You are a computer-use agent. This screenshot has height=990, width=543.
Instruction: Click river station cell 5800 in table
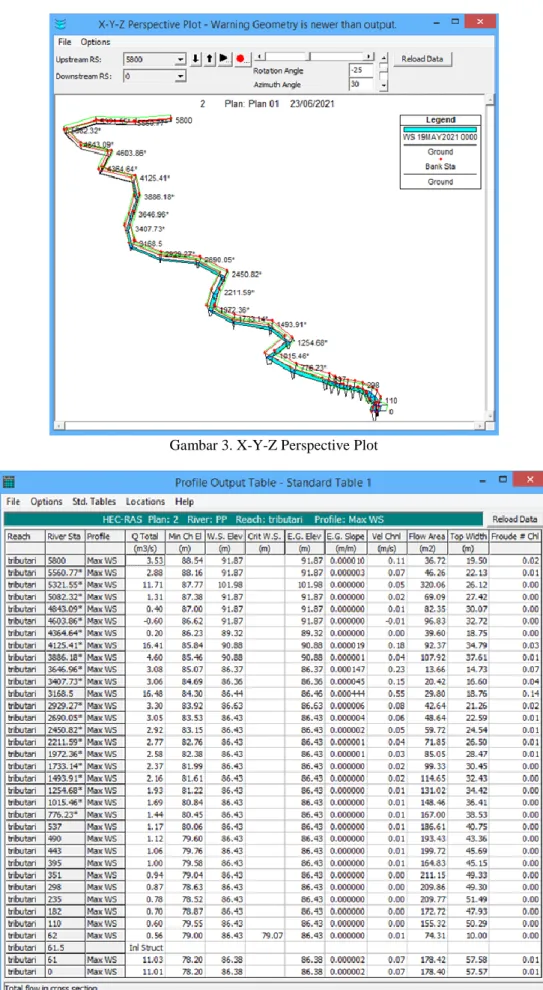pos(65,560)
